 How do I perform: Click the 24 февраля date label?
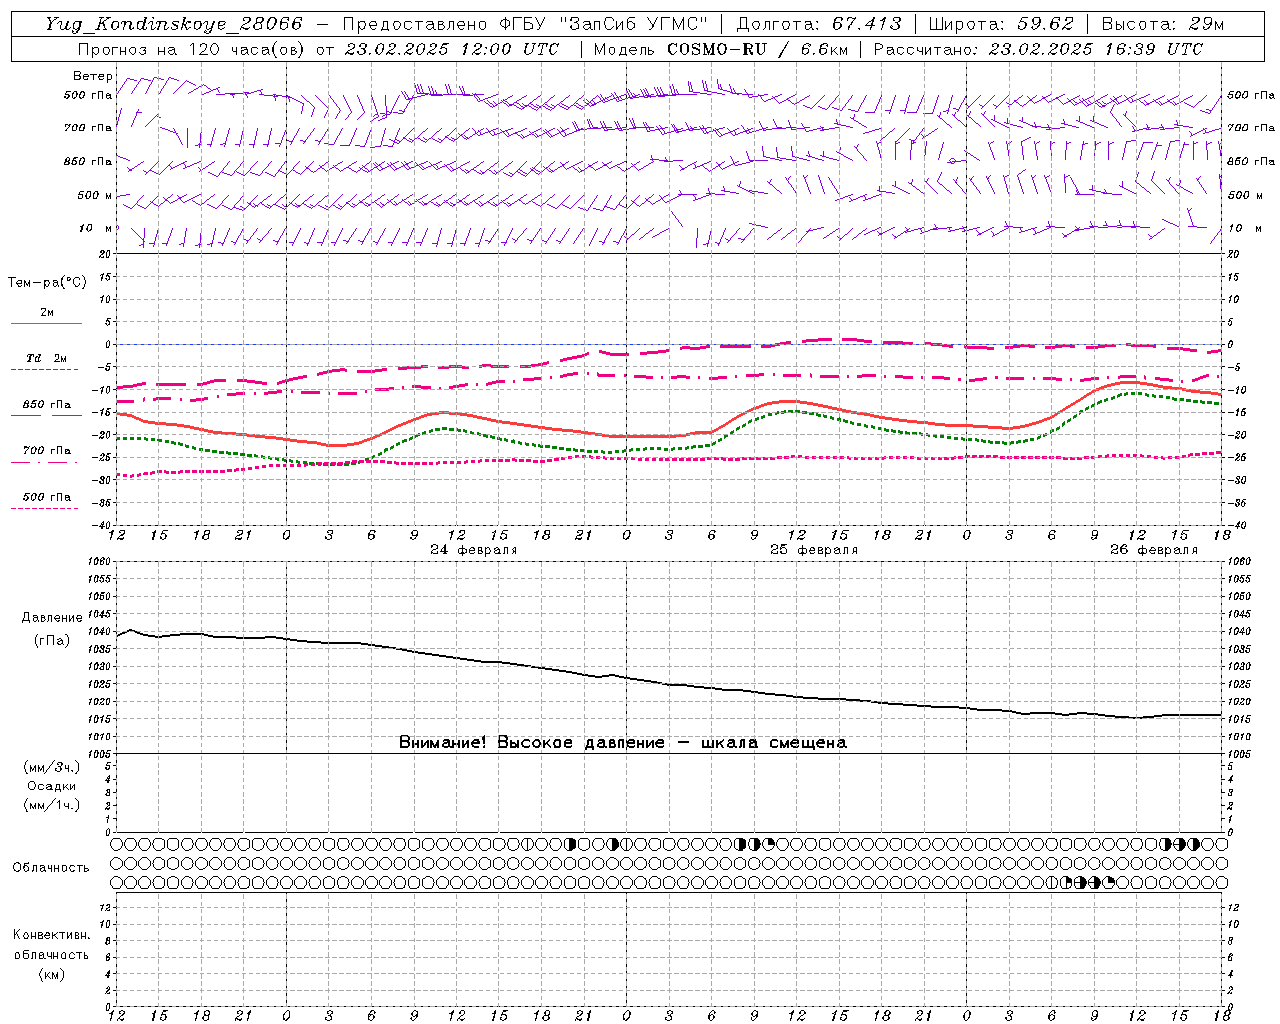pyautogui.click(x=474, y=550)
